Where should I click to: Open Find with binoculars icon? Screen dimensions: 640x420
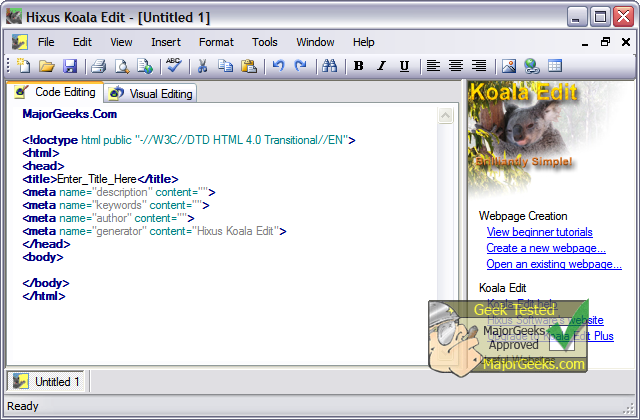pos(329,66)
